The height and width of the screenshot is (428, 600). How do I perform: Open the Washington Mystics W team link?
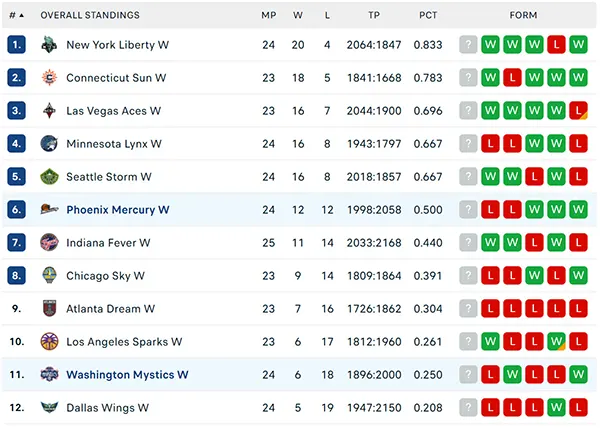[x=127, y=375]
